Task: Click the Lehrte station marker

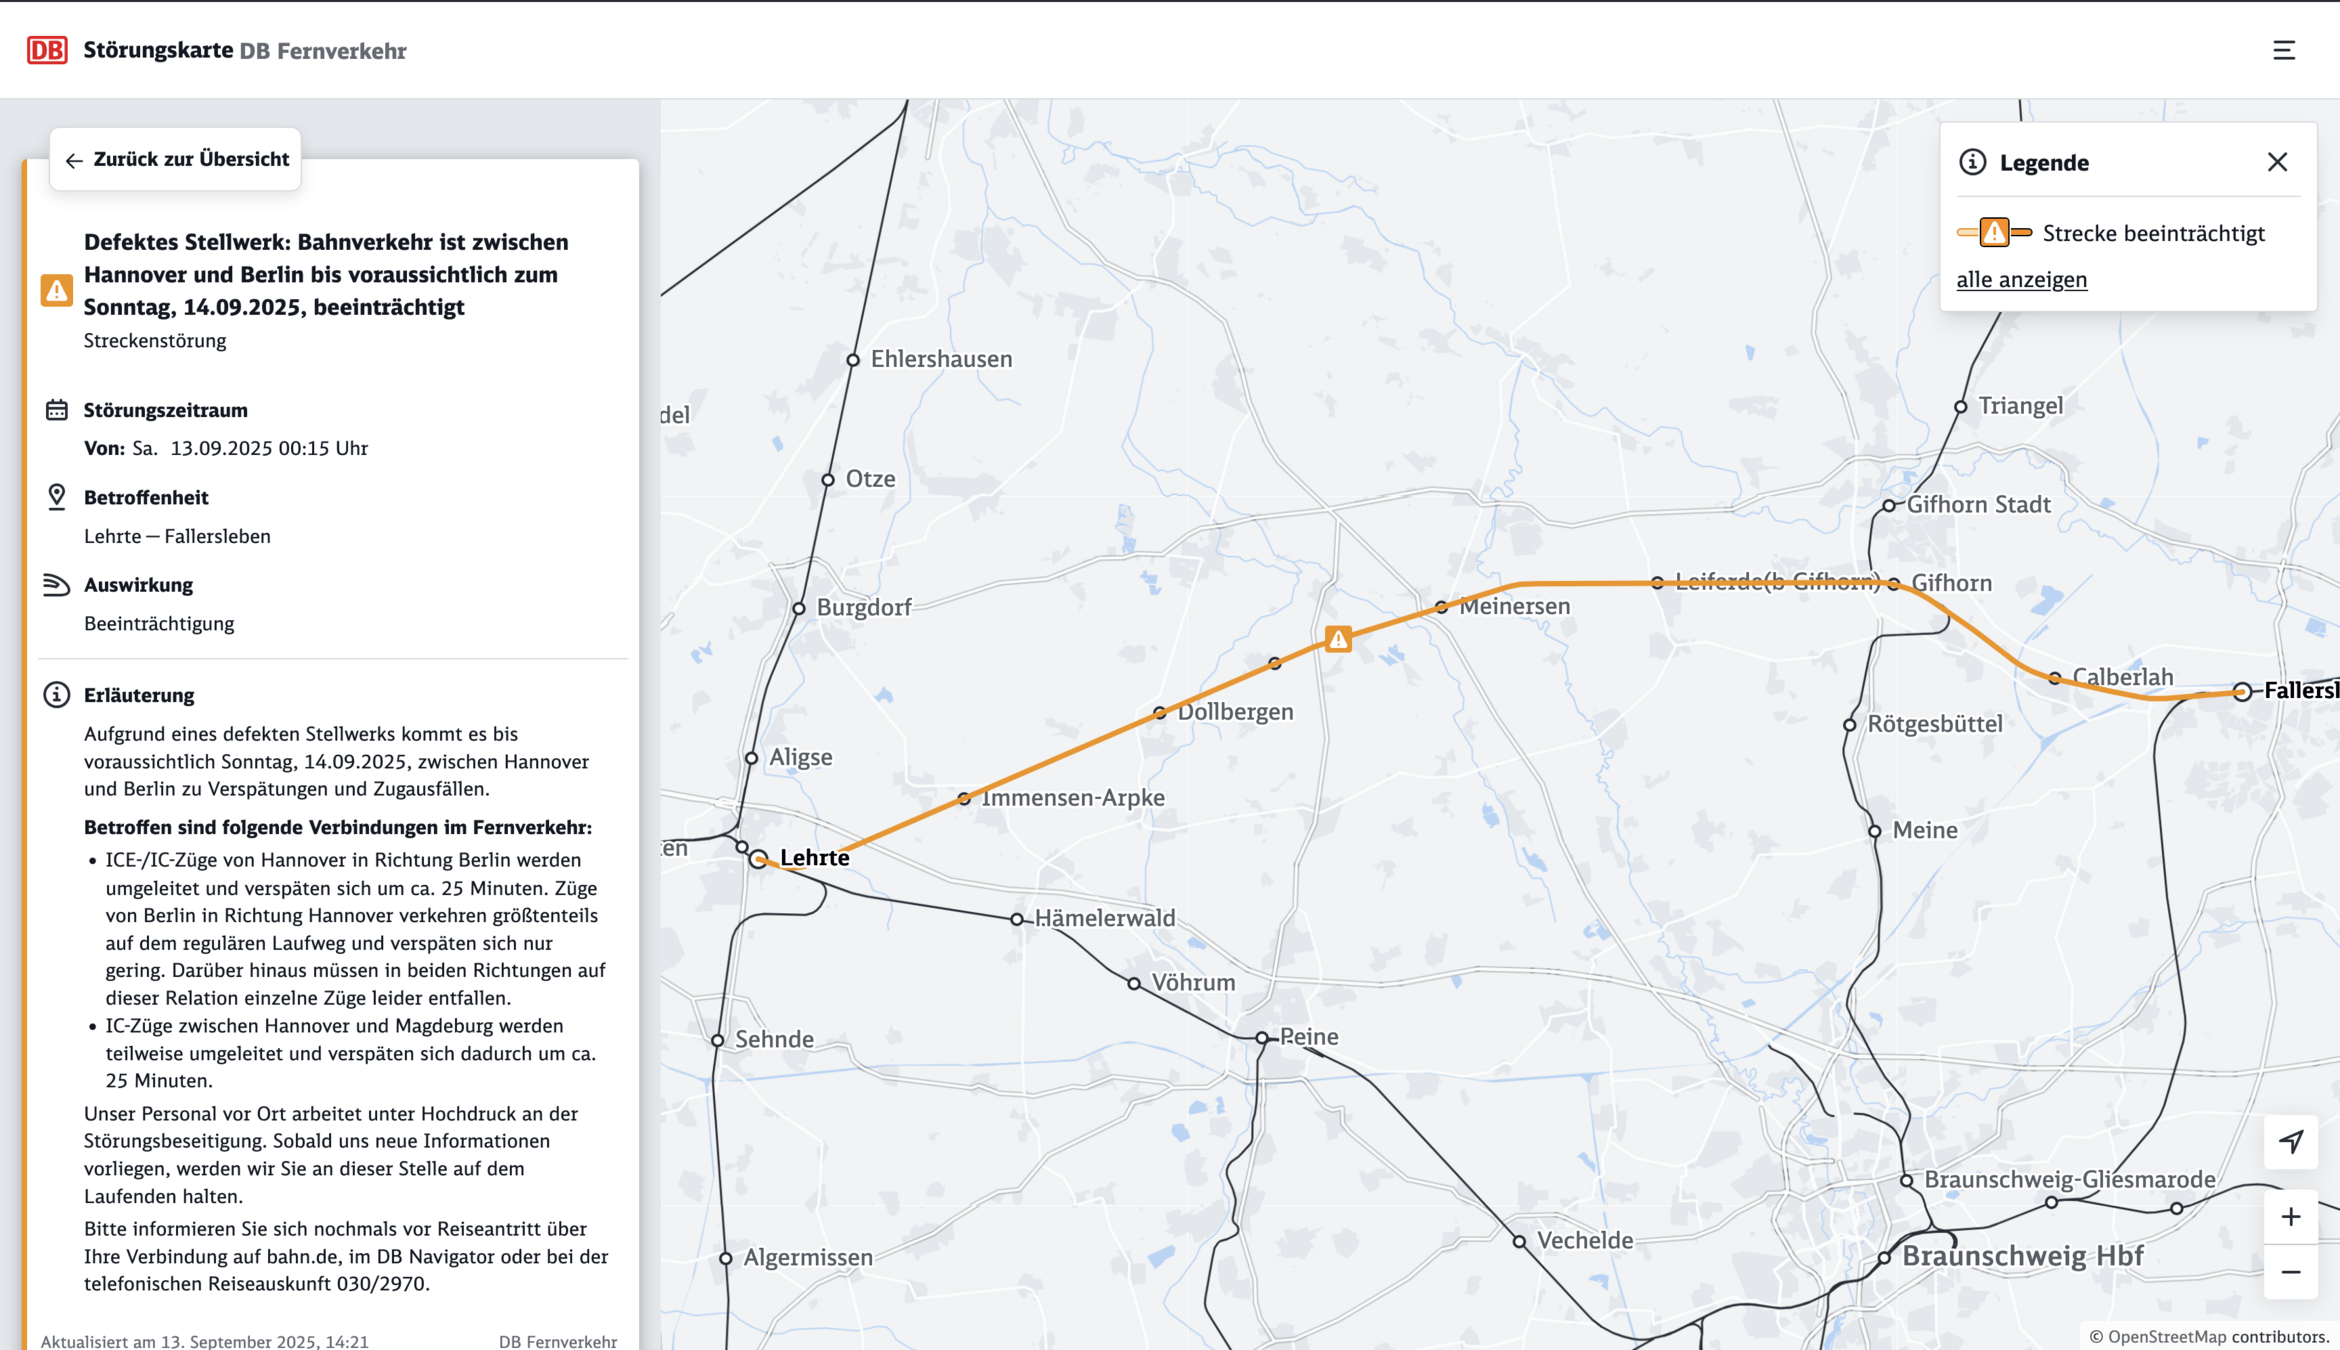Action: 759,859
